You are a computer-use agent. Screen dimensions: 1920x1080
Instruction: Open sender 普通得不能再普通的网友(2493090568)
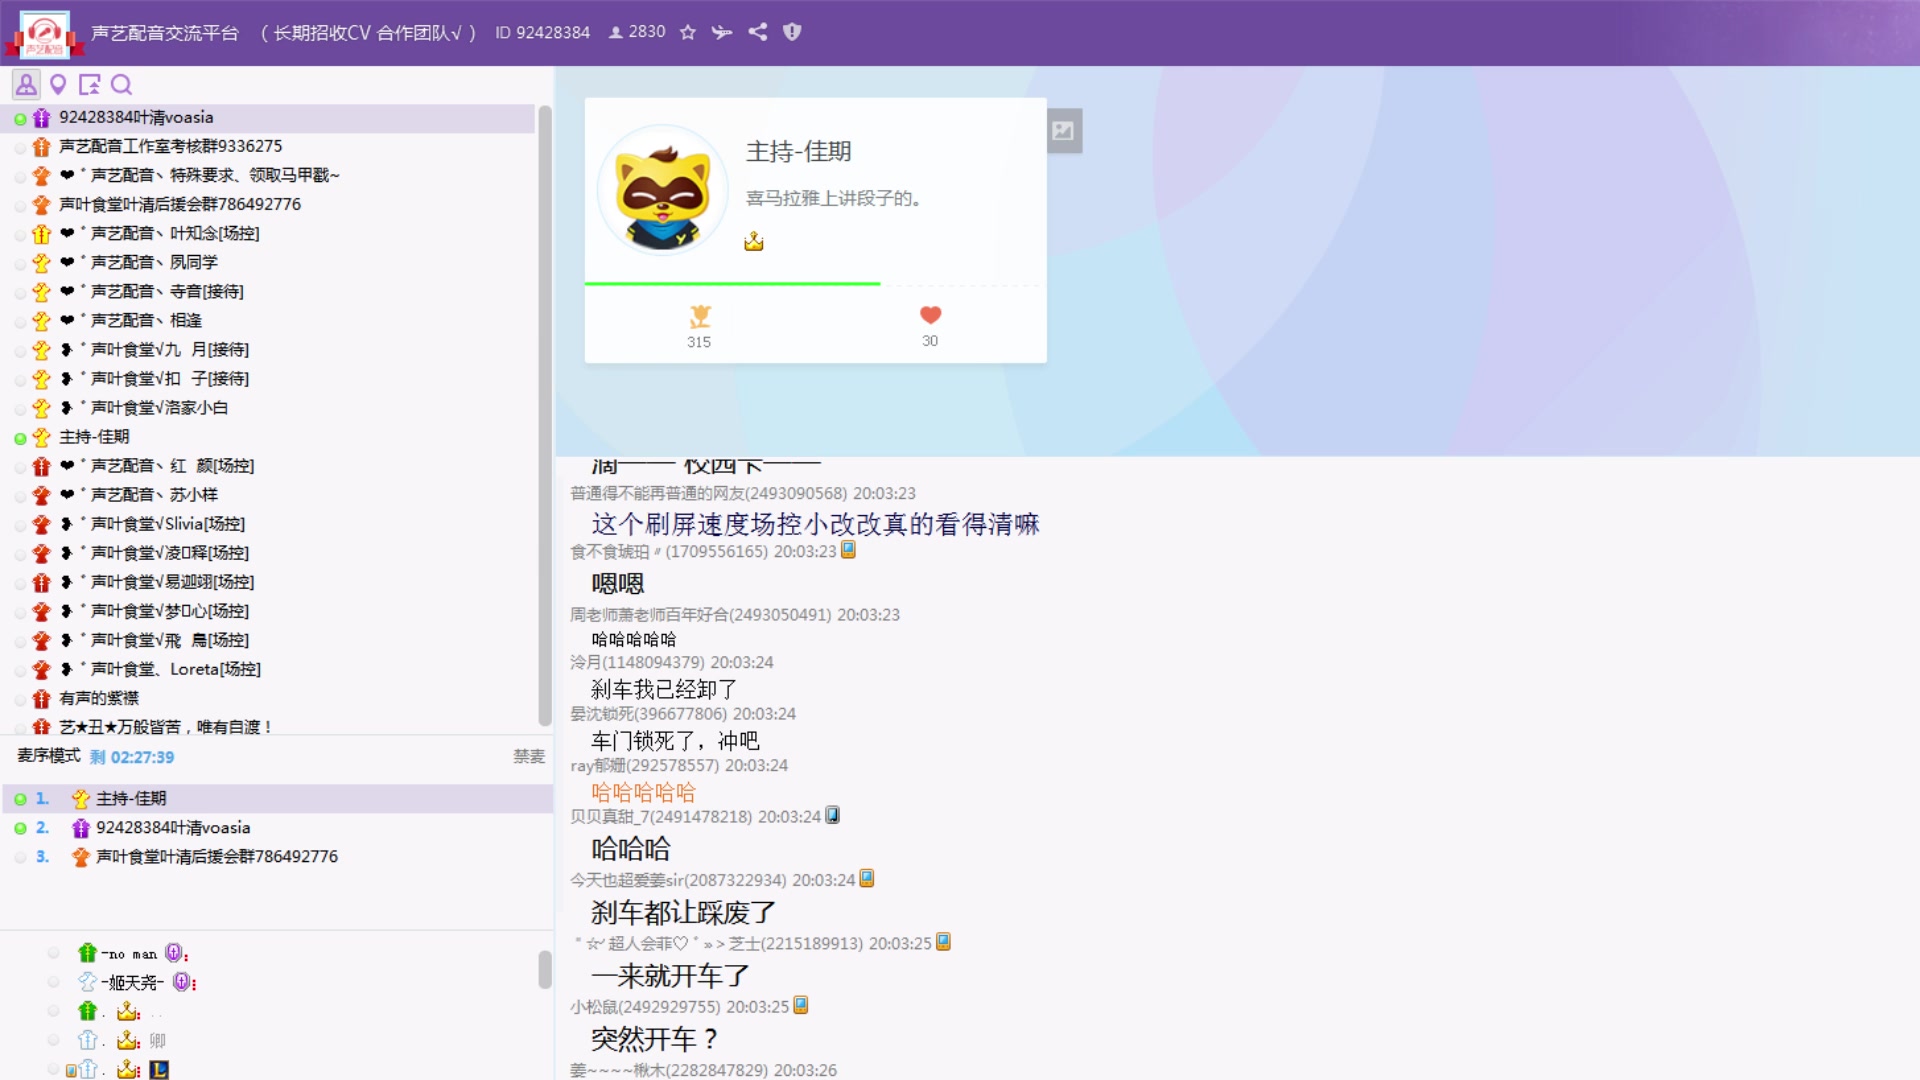pos(708,493)
